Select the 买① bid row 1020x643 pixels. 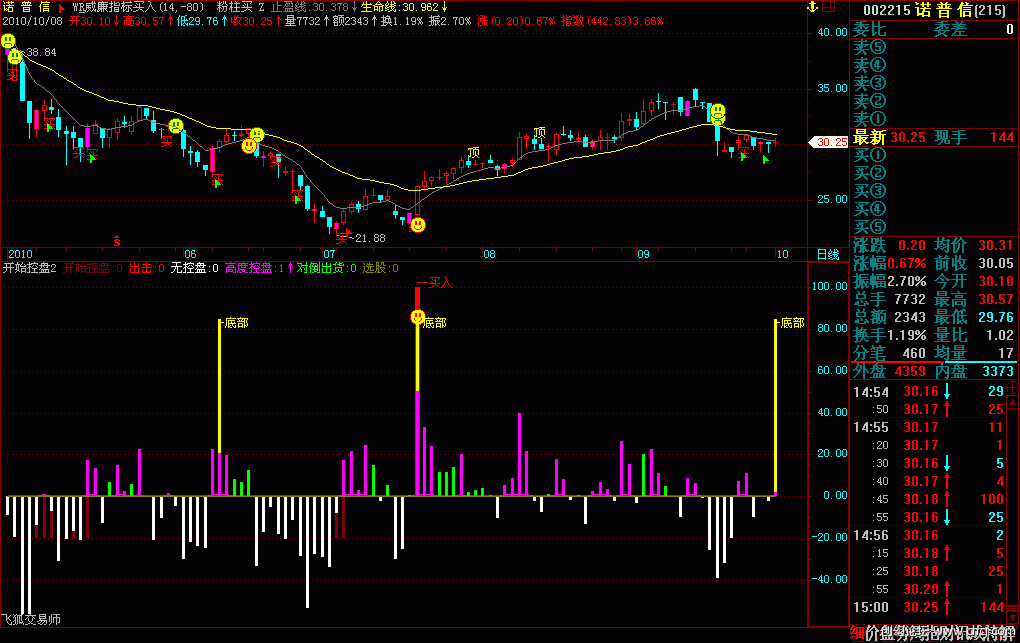(934, 155)
